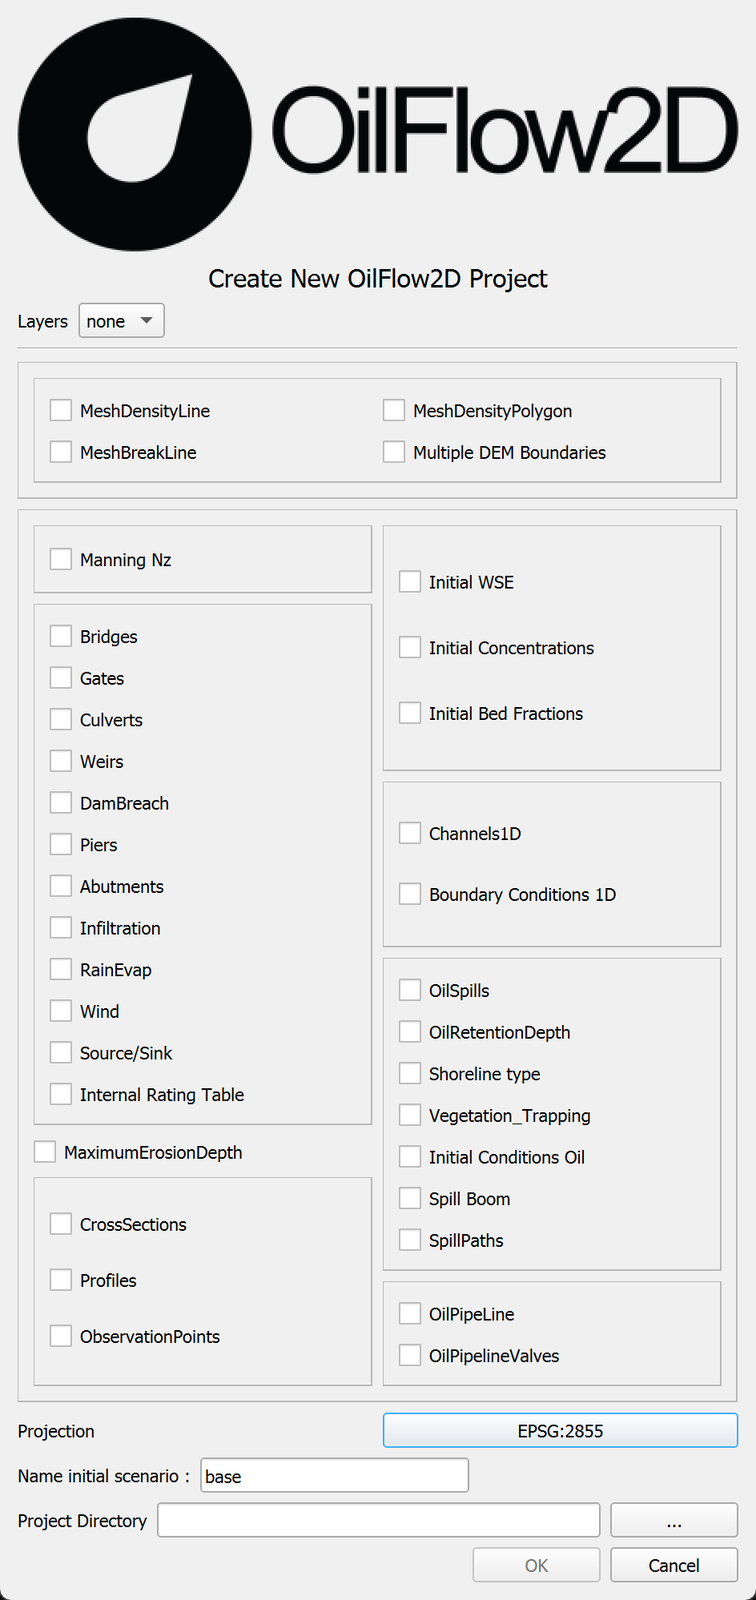Check the OilPipelineValves option
Viewport: 756px width, 1600px height.
tap(410, 1356)
